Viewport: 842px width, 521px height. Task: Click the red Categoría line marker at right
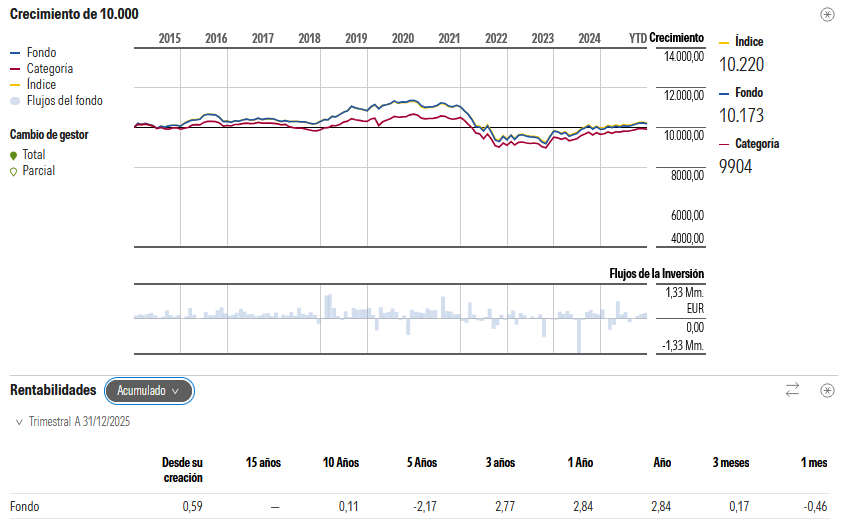pyautogui.click(x=725, y=144)
